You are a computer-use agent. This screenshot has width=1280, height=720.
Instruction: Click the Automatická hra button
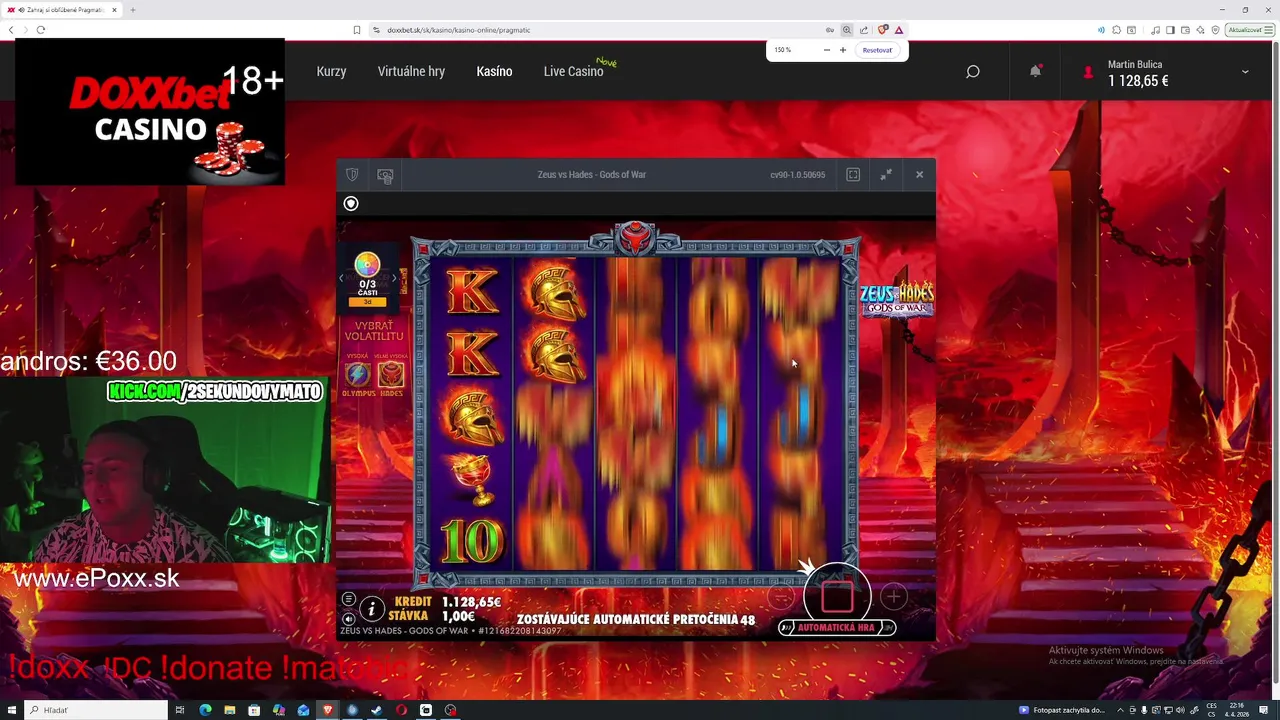(x=836, y=628)
